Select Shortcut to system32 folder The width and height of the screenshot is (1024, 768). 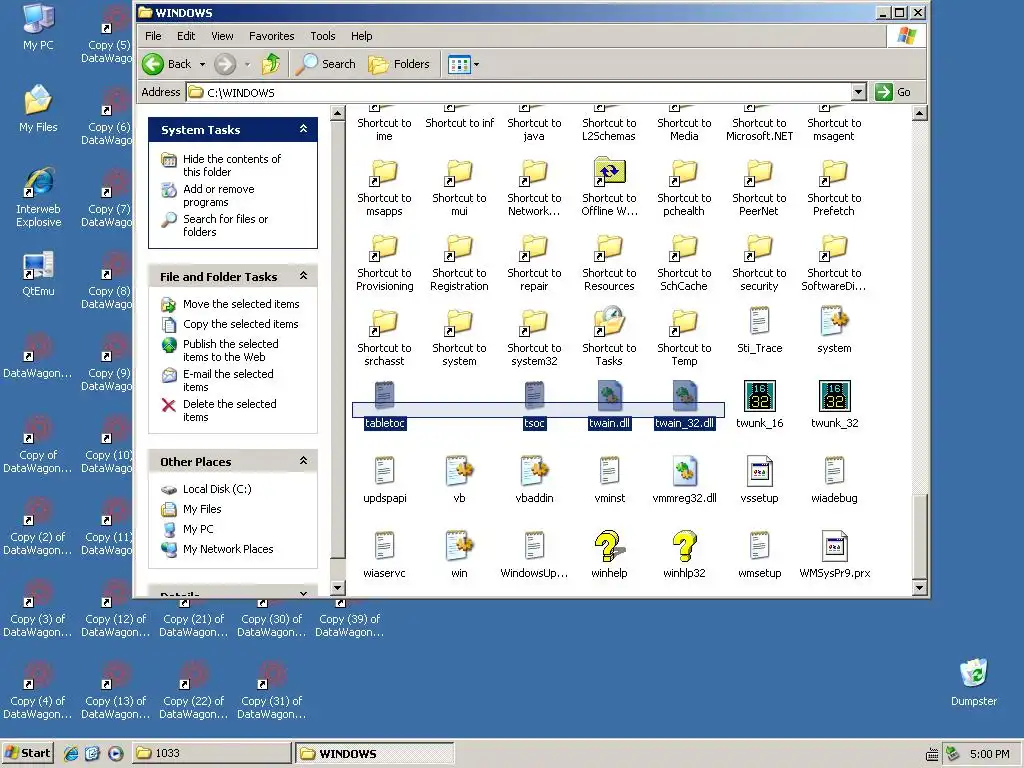534,321
